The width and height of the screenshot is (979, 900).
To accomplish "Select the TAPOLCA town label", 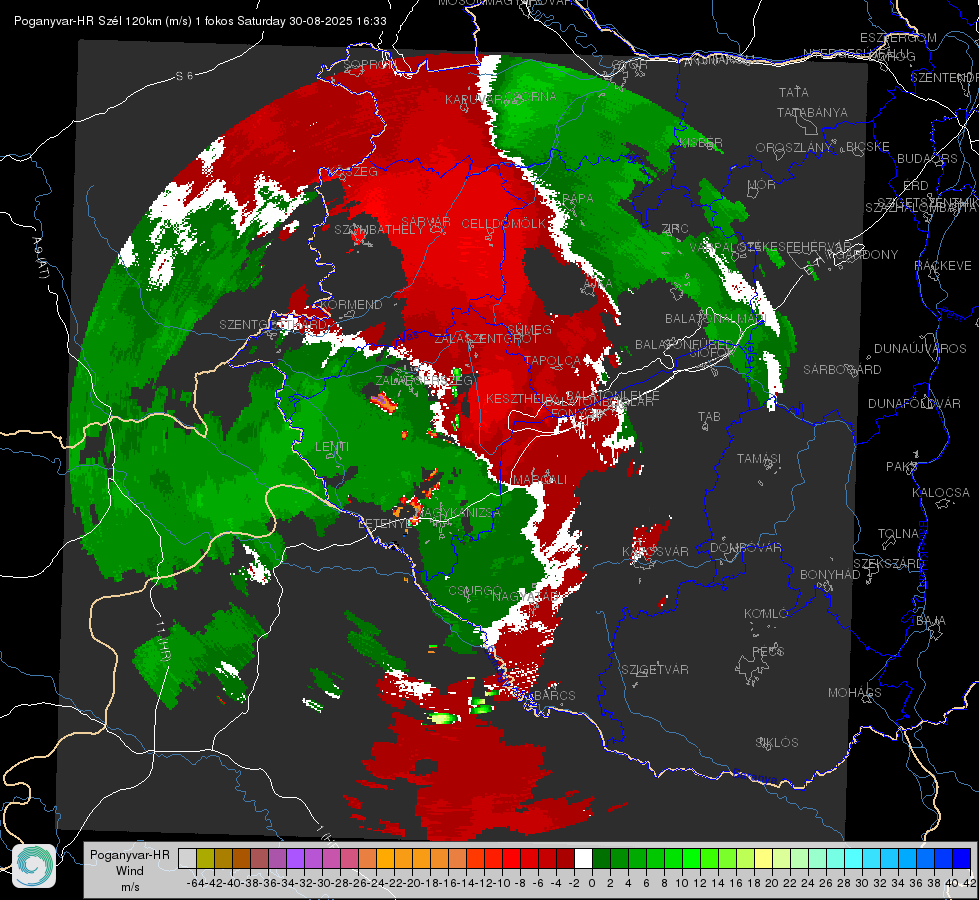I will pyautogui.click(x=553, y=360).
